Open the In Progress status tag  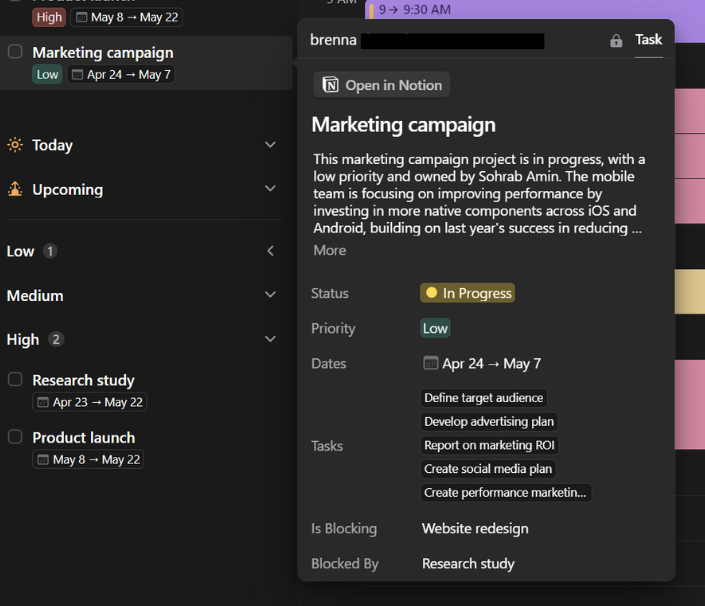pos(467,293)
